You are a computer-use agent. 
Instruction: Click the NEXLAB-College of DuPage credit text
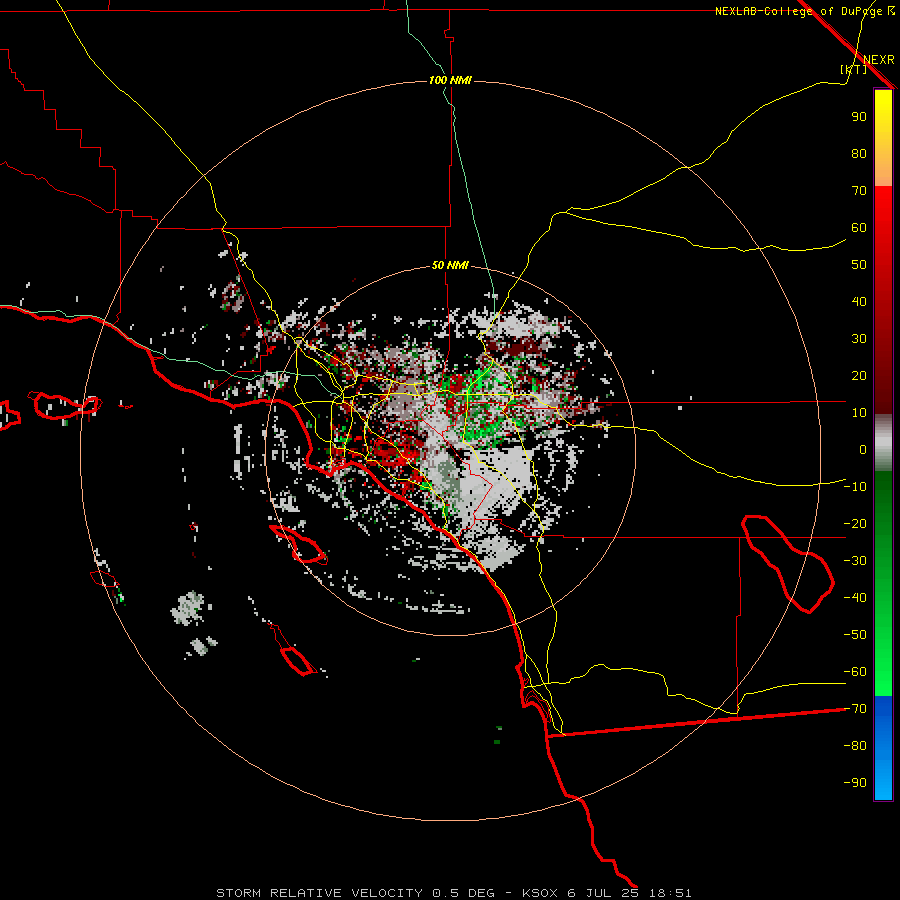(805, 11)
